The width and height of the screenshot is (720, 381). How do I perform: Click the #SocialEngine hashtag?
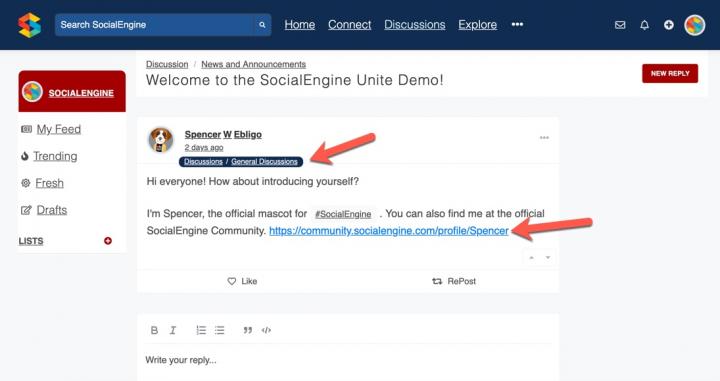tap(343, 214)
